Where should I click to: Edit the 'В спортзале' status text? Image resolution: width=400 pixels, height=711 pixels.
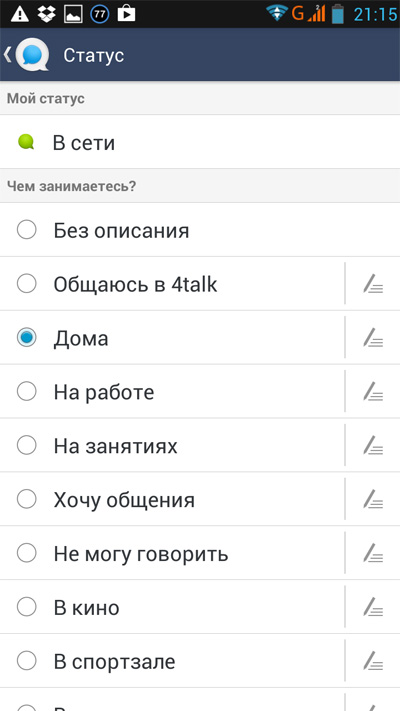click(373, 661)
